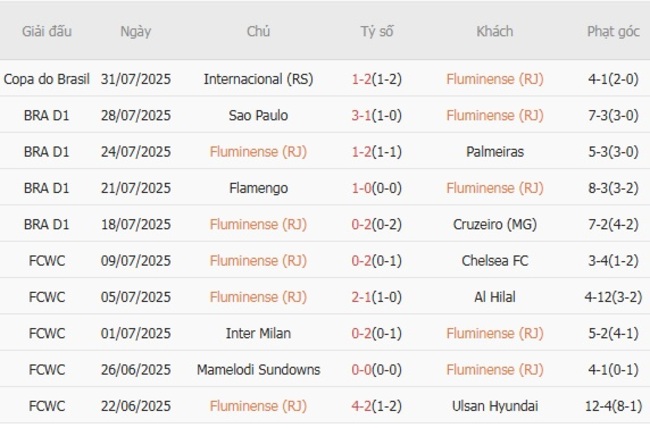
Task: Select the Flamengo team link
Action: click(258, 188)
